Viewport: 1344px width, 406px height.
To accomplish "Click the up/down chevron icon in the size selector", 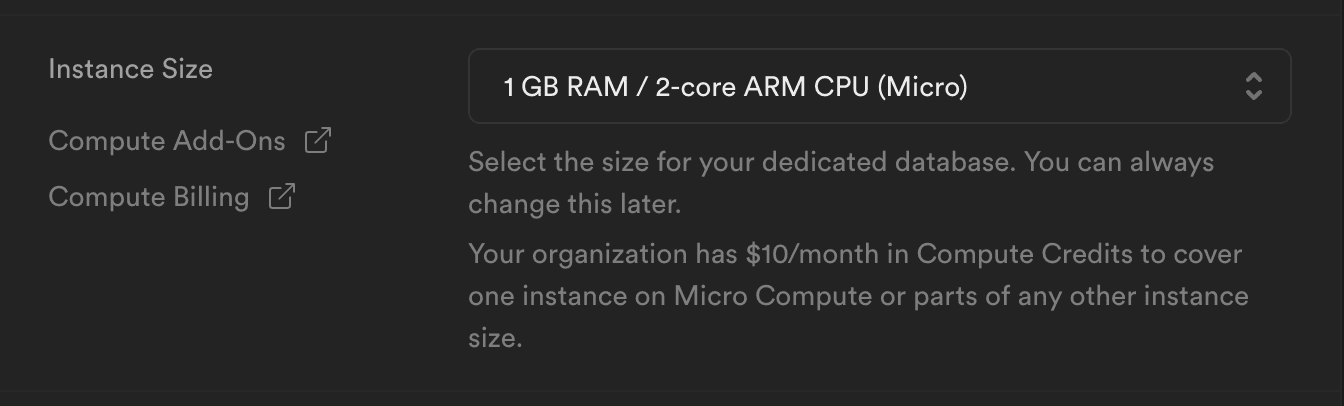I will [1254, 86].
